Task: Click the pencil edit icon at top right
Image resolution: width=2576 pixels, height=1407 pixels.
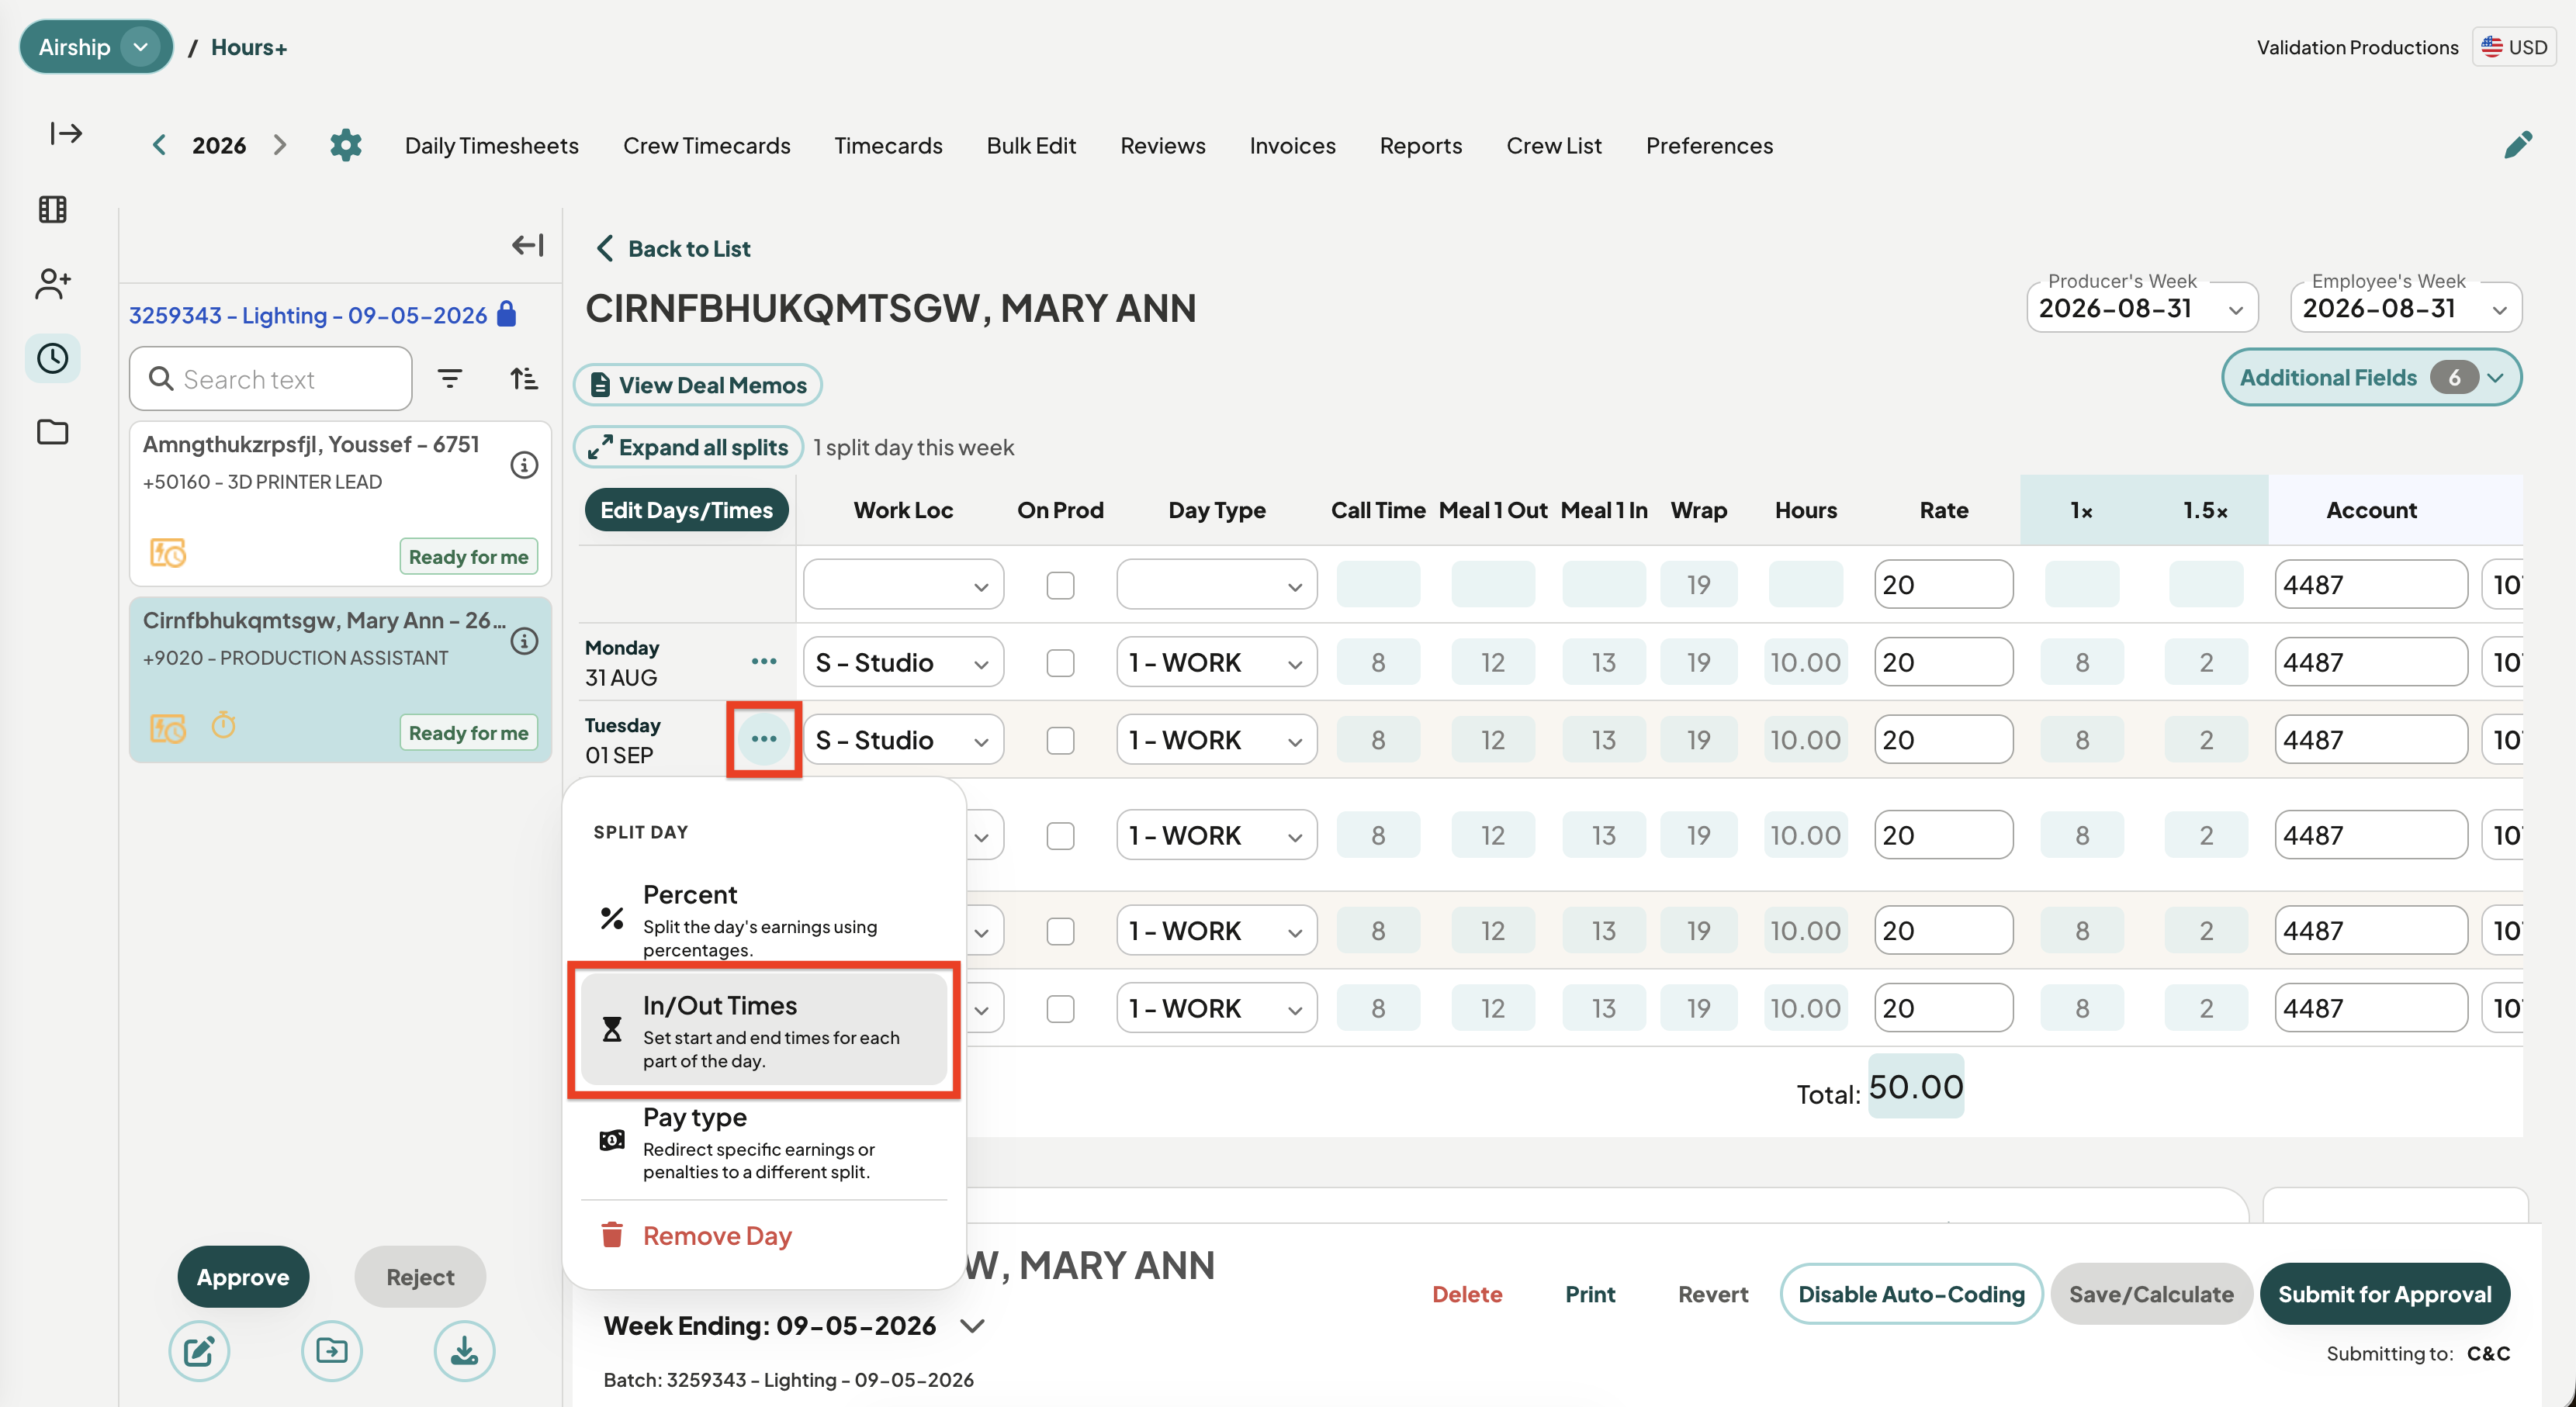Action: [x=2518, y=145]
